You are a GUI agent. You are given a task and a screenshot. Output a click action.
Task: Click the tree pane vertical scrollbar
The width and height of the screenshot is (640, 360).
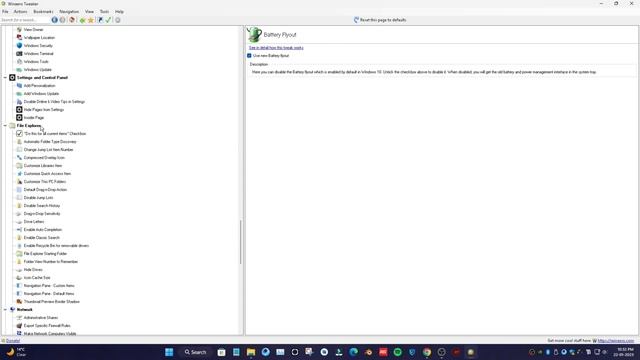point(241,242)
